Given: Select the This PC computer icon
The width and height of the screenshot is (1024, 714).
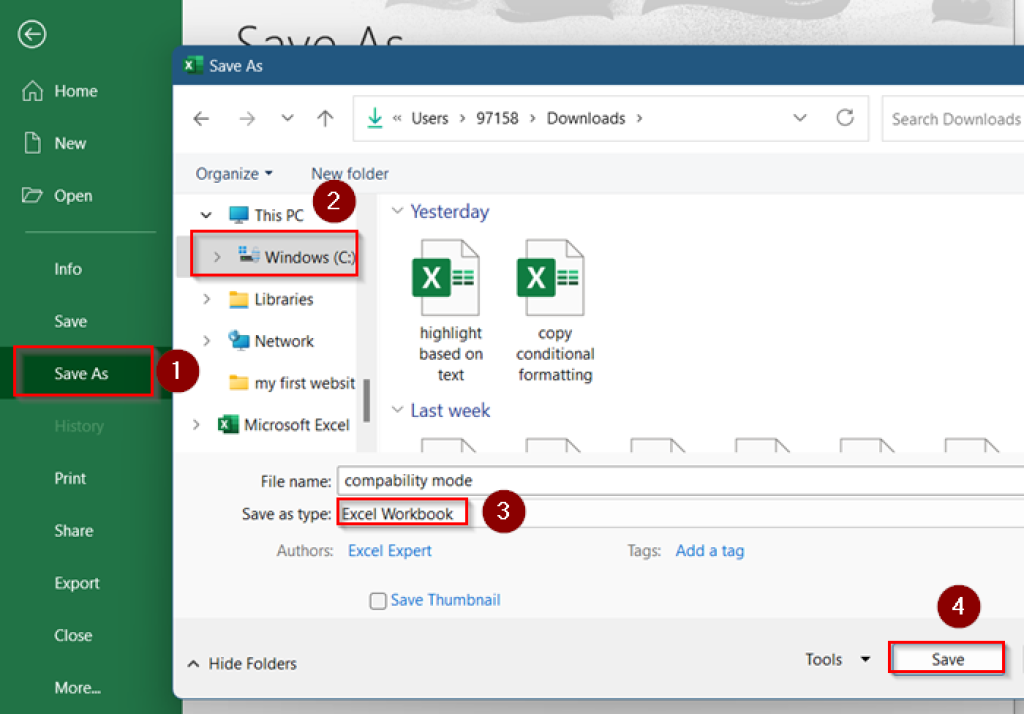Looking at the screenshot, I should click(x=240, y=215).
